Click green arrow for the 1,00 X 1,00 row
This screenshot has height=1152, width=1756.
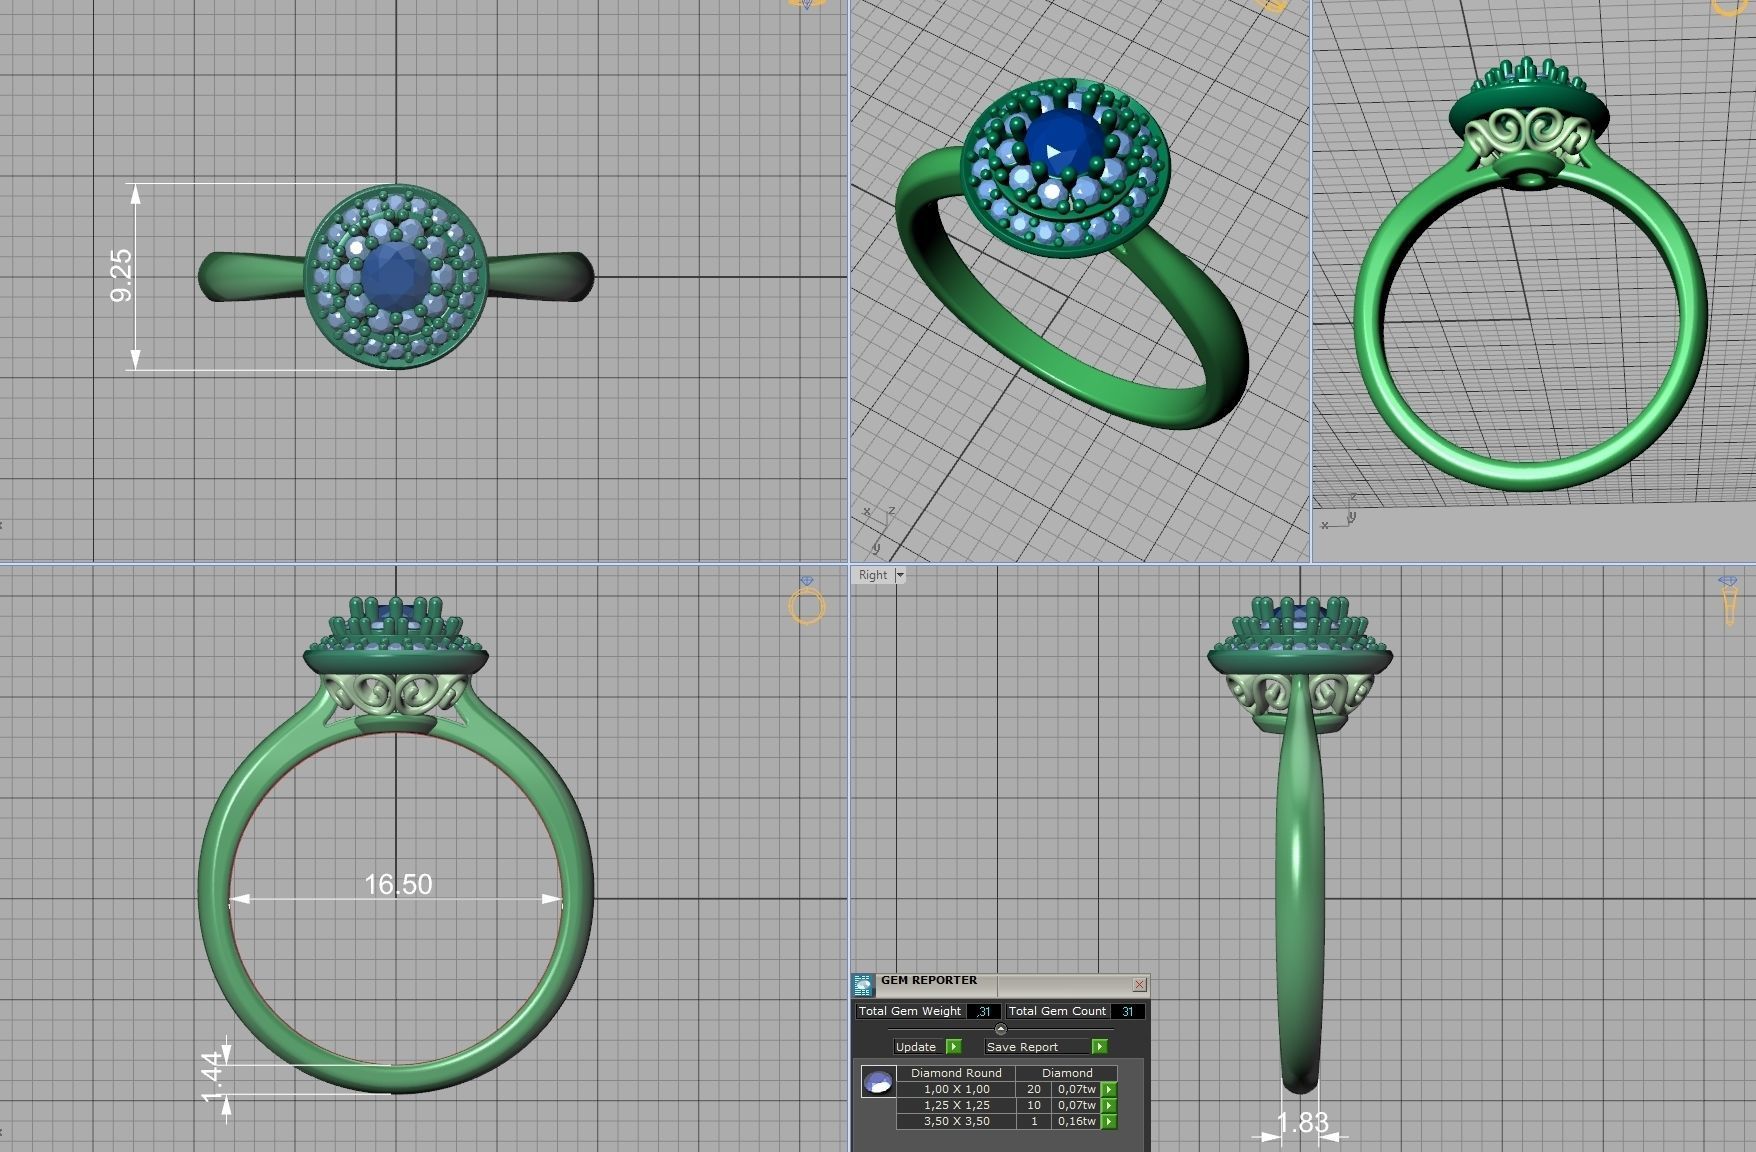click(x=1109, y=1090)
